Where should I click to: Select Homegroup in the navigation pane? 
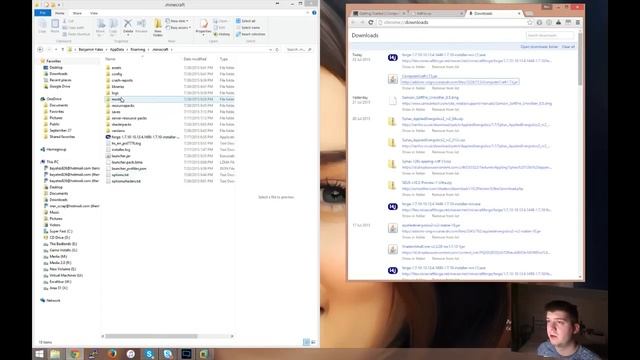click(x=56, y=149)
